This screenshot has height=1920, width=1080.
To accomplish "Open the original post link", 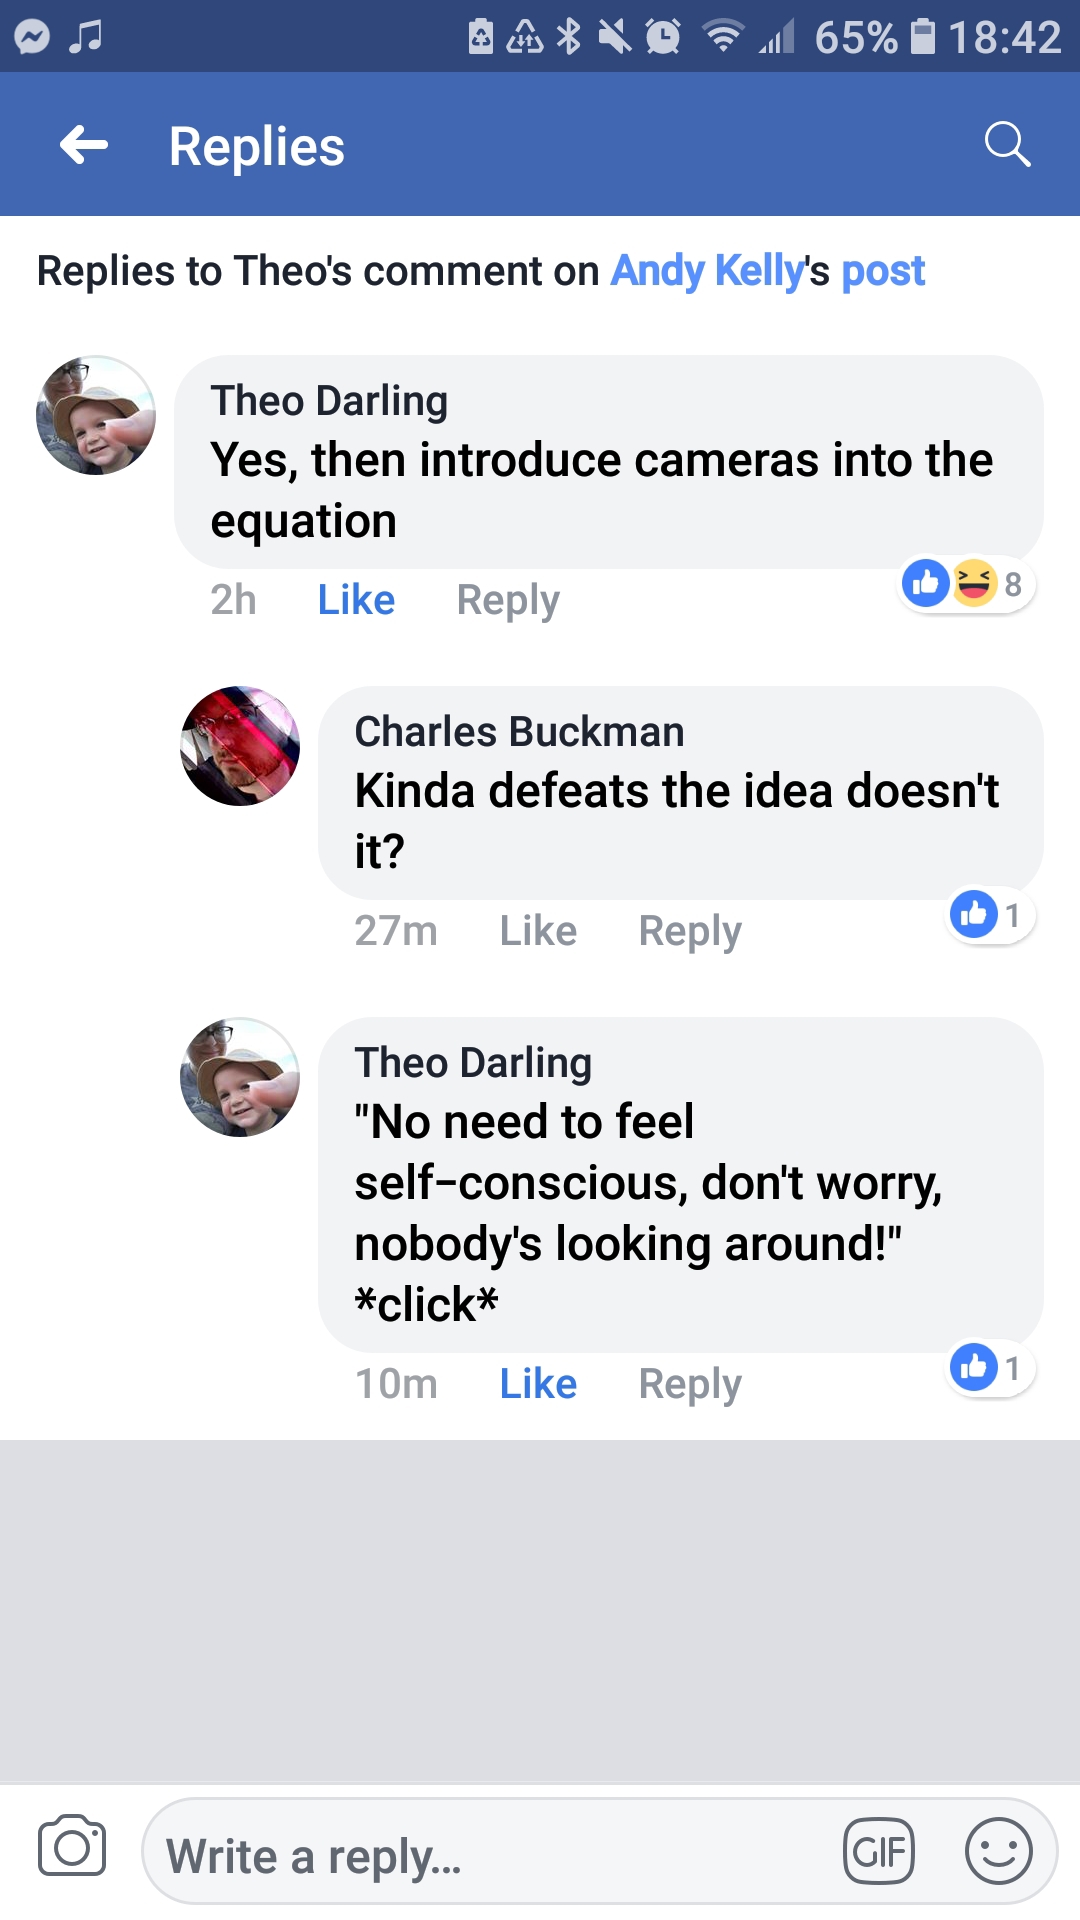I will [883, 271].
